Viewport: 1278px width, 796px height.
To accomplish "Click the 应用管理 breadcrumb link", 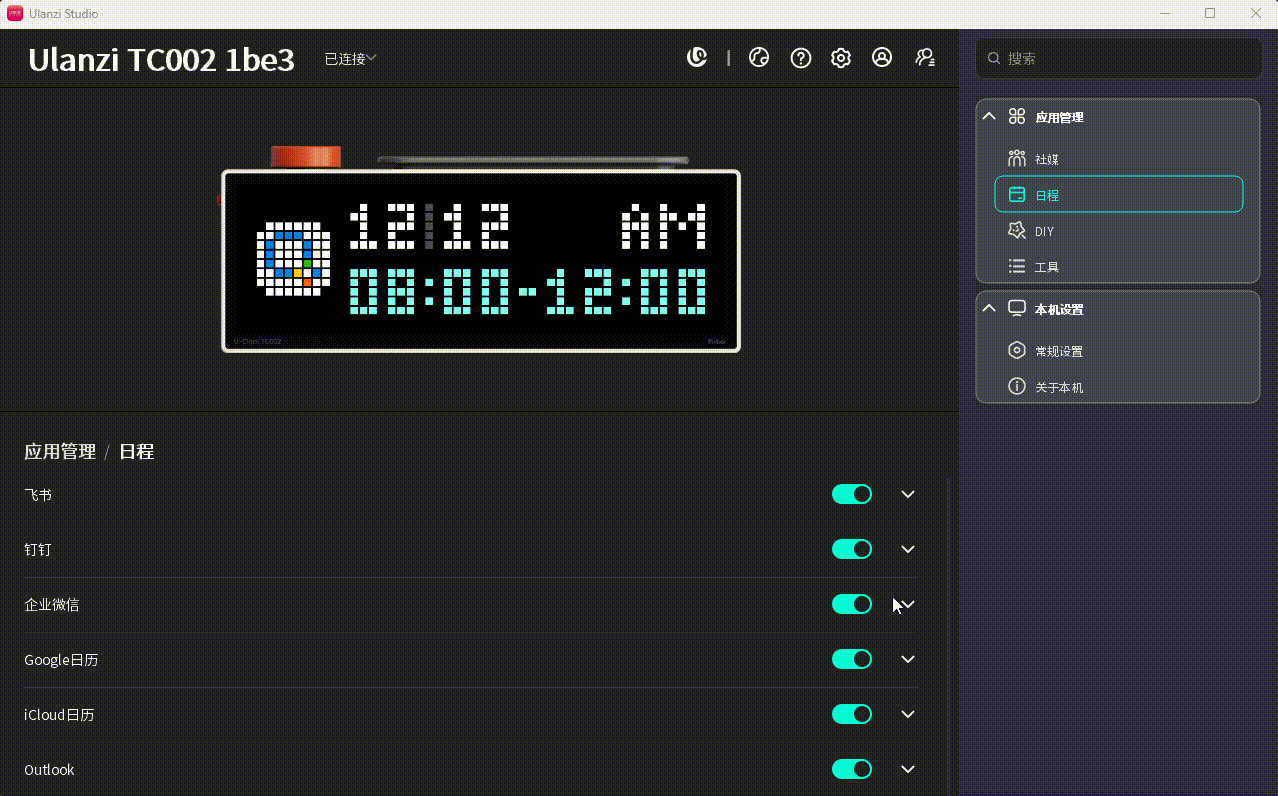I will 60,452.
